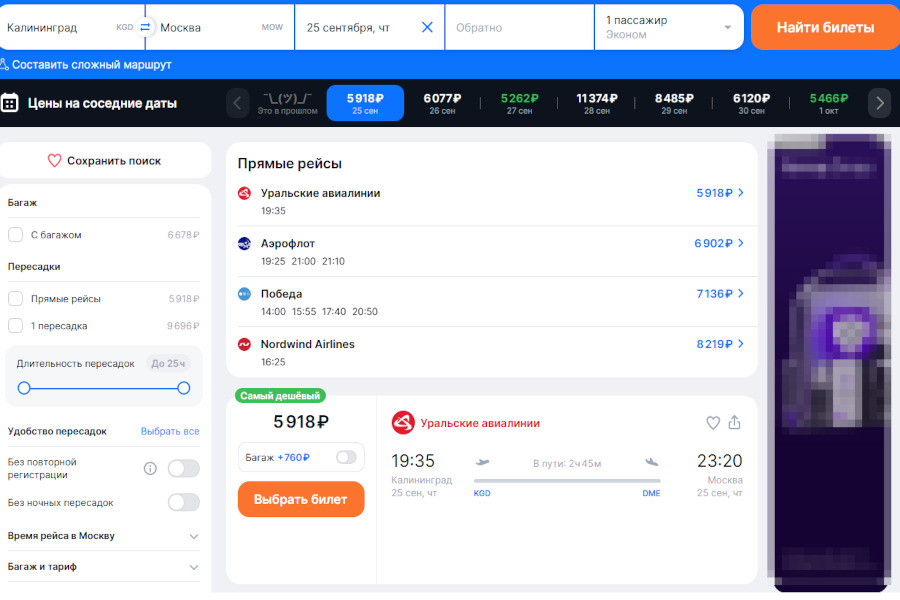Click the right handle of layover duration slider
This screenshot has height=600, width=900.
[184, 388]
